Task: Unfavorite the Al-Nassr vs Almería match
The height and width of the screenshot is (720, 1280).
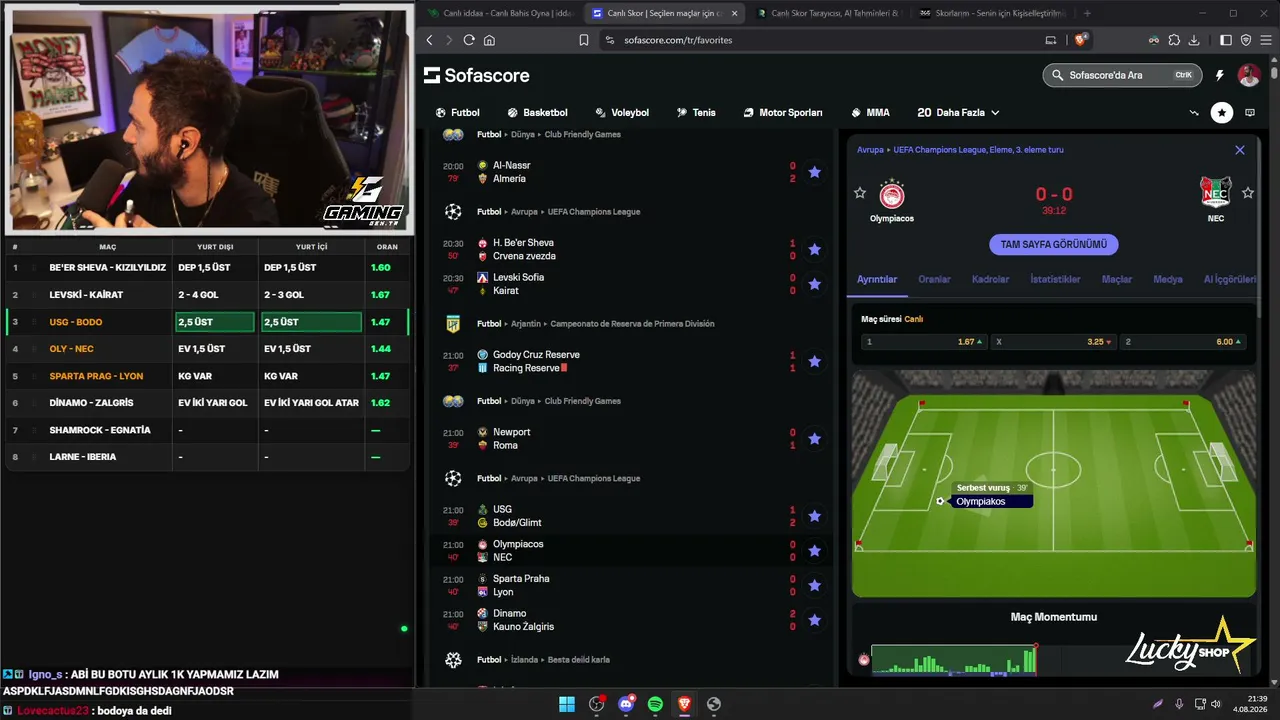Action: 814,172
